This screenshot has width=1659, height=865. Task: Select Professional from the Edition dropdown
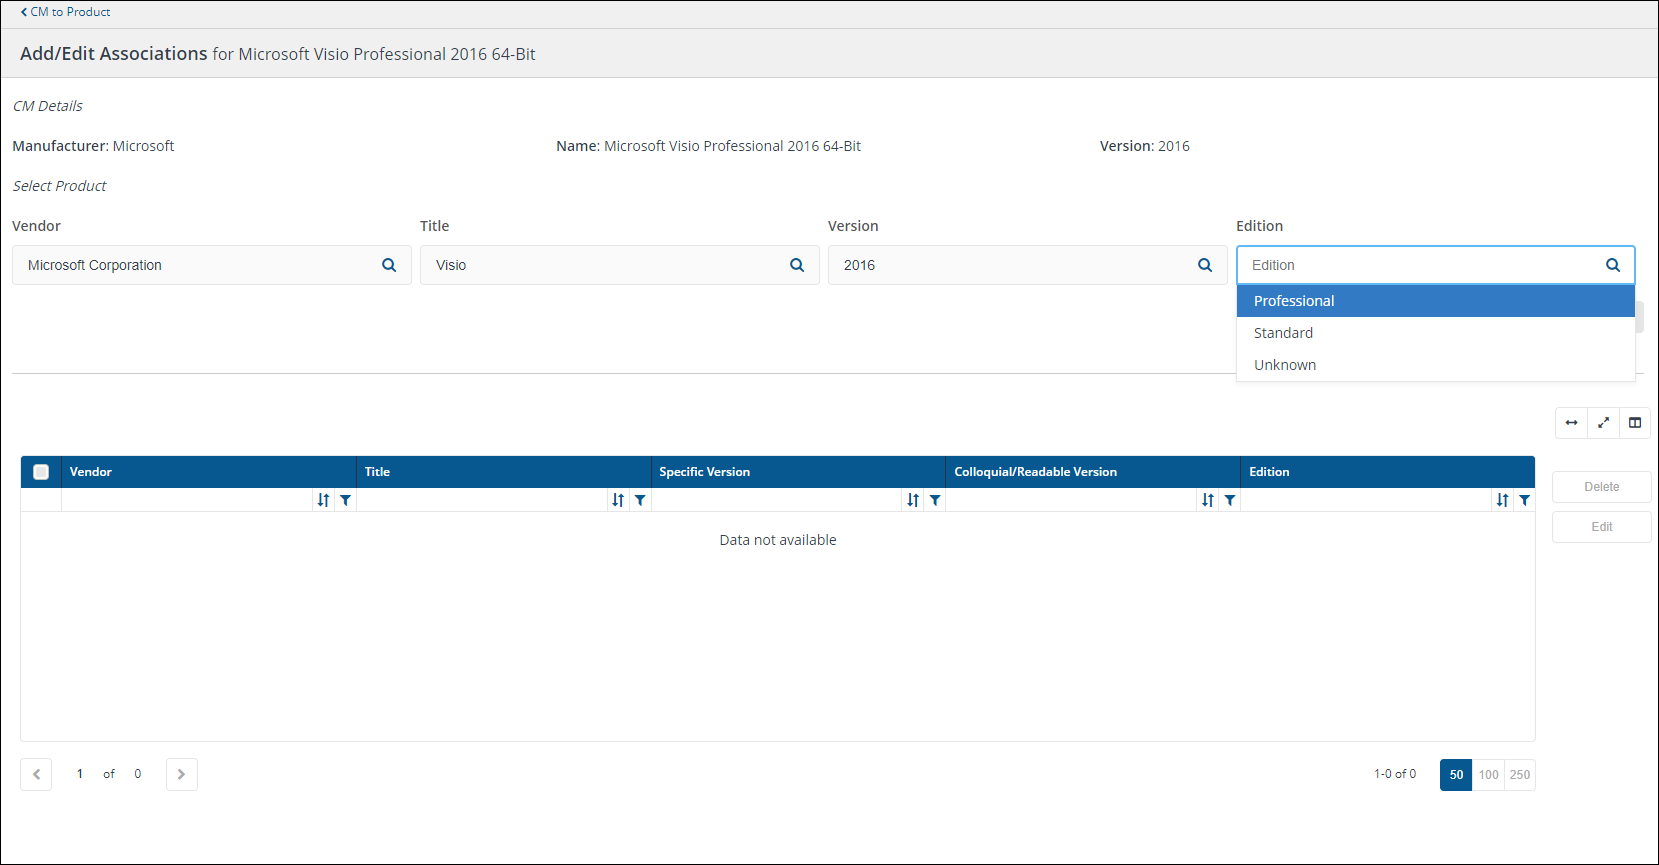point(1294,301)
